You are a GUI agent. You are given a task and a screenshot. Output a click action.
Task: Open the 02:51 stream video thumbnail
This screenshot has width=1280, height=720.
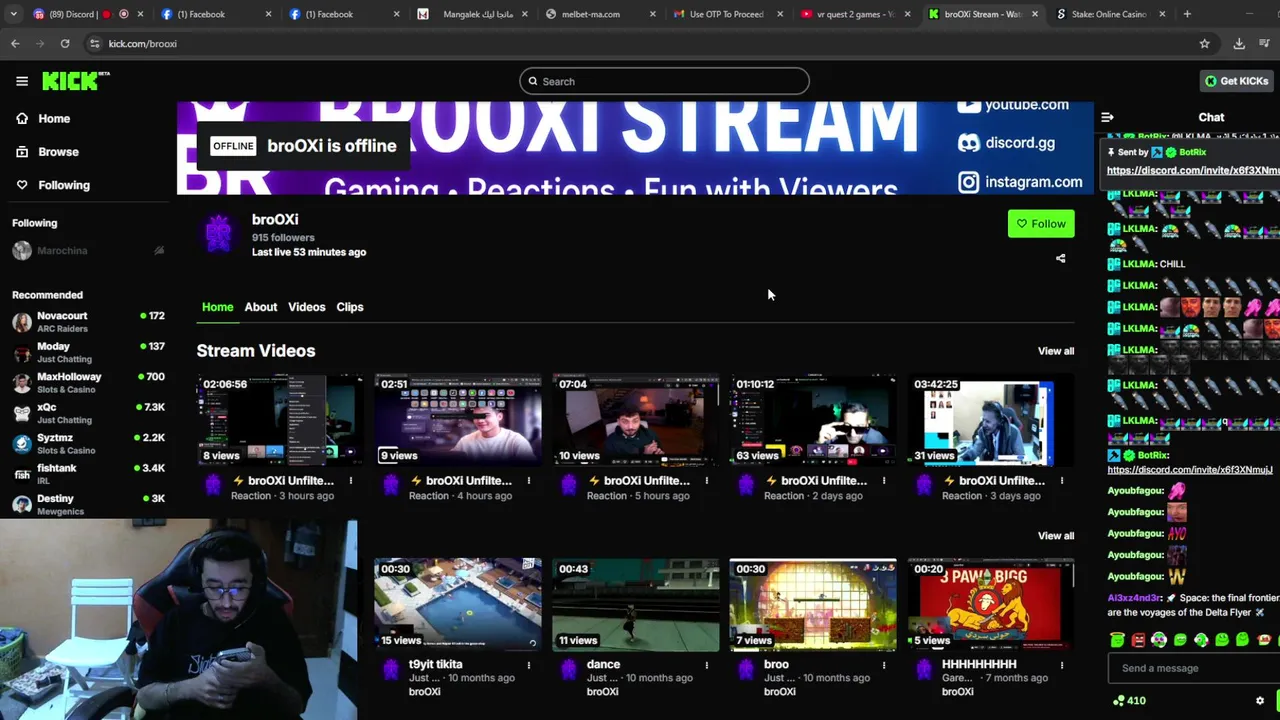click(458, 420)
